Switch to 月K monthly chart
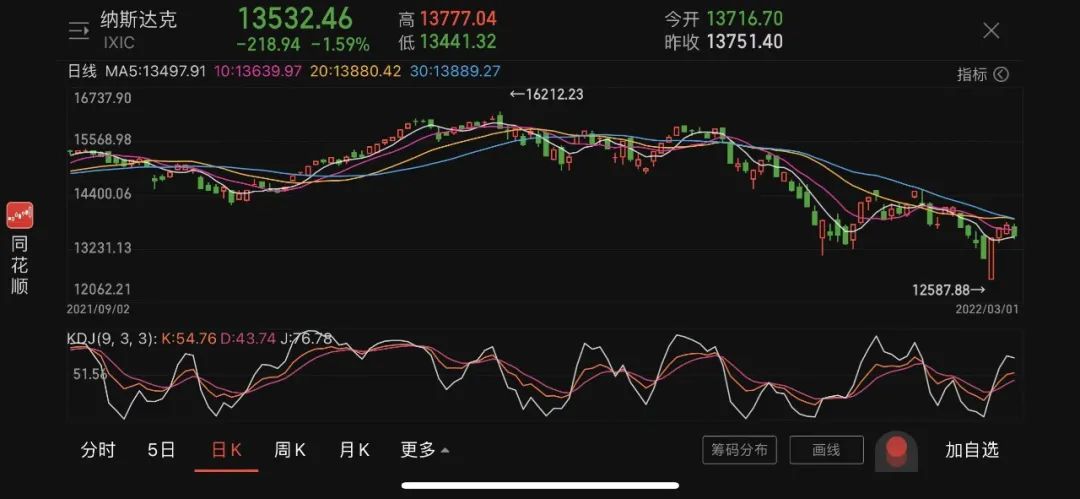The height and width of the screenshot is (499, 1080). [x=355, y=450]
